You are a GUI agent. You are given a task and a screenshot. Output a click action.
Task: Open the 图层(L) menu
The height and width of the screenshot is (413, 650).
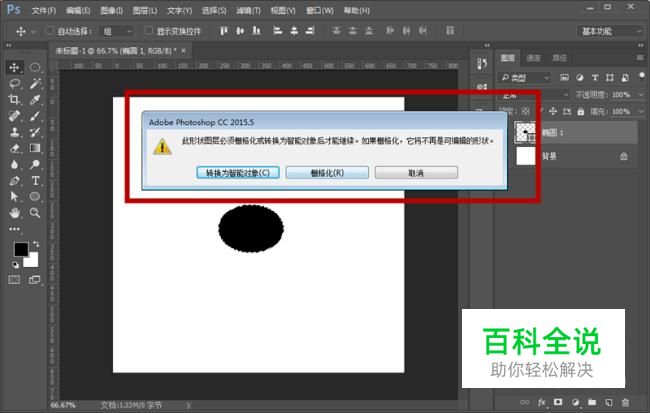click(145, 10)
